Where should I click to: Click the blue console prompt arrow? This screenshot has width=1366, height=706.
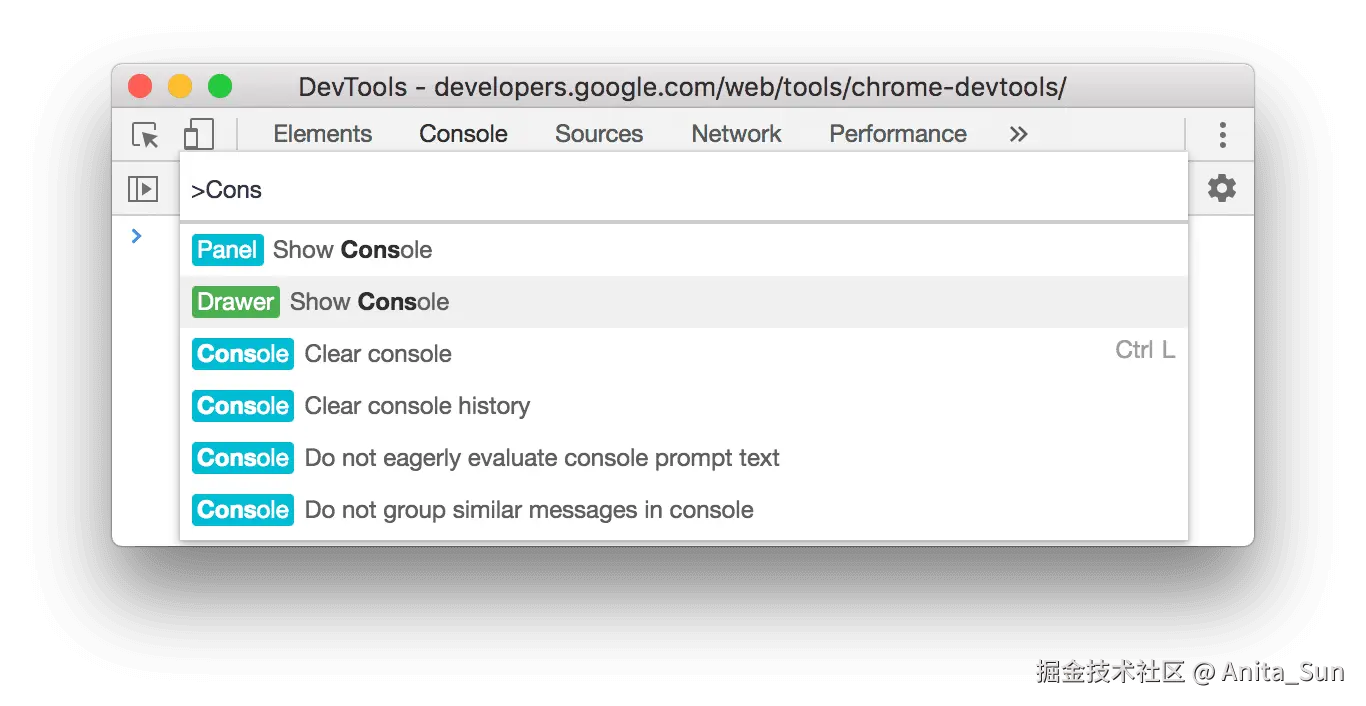point(137,236)
